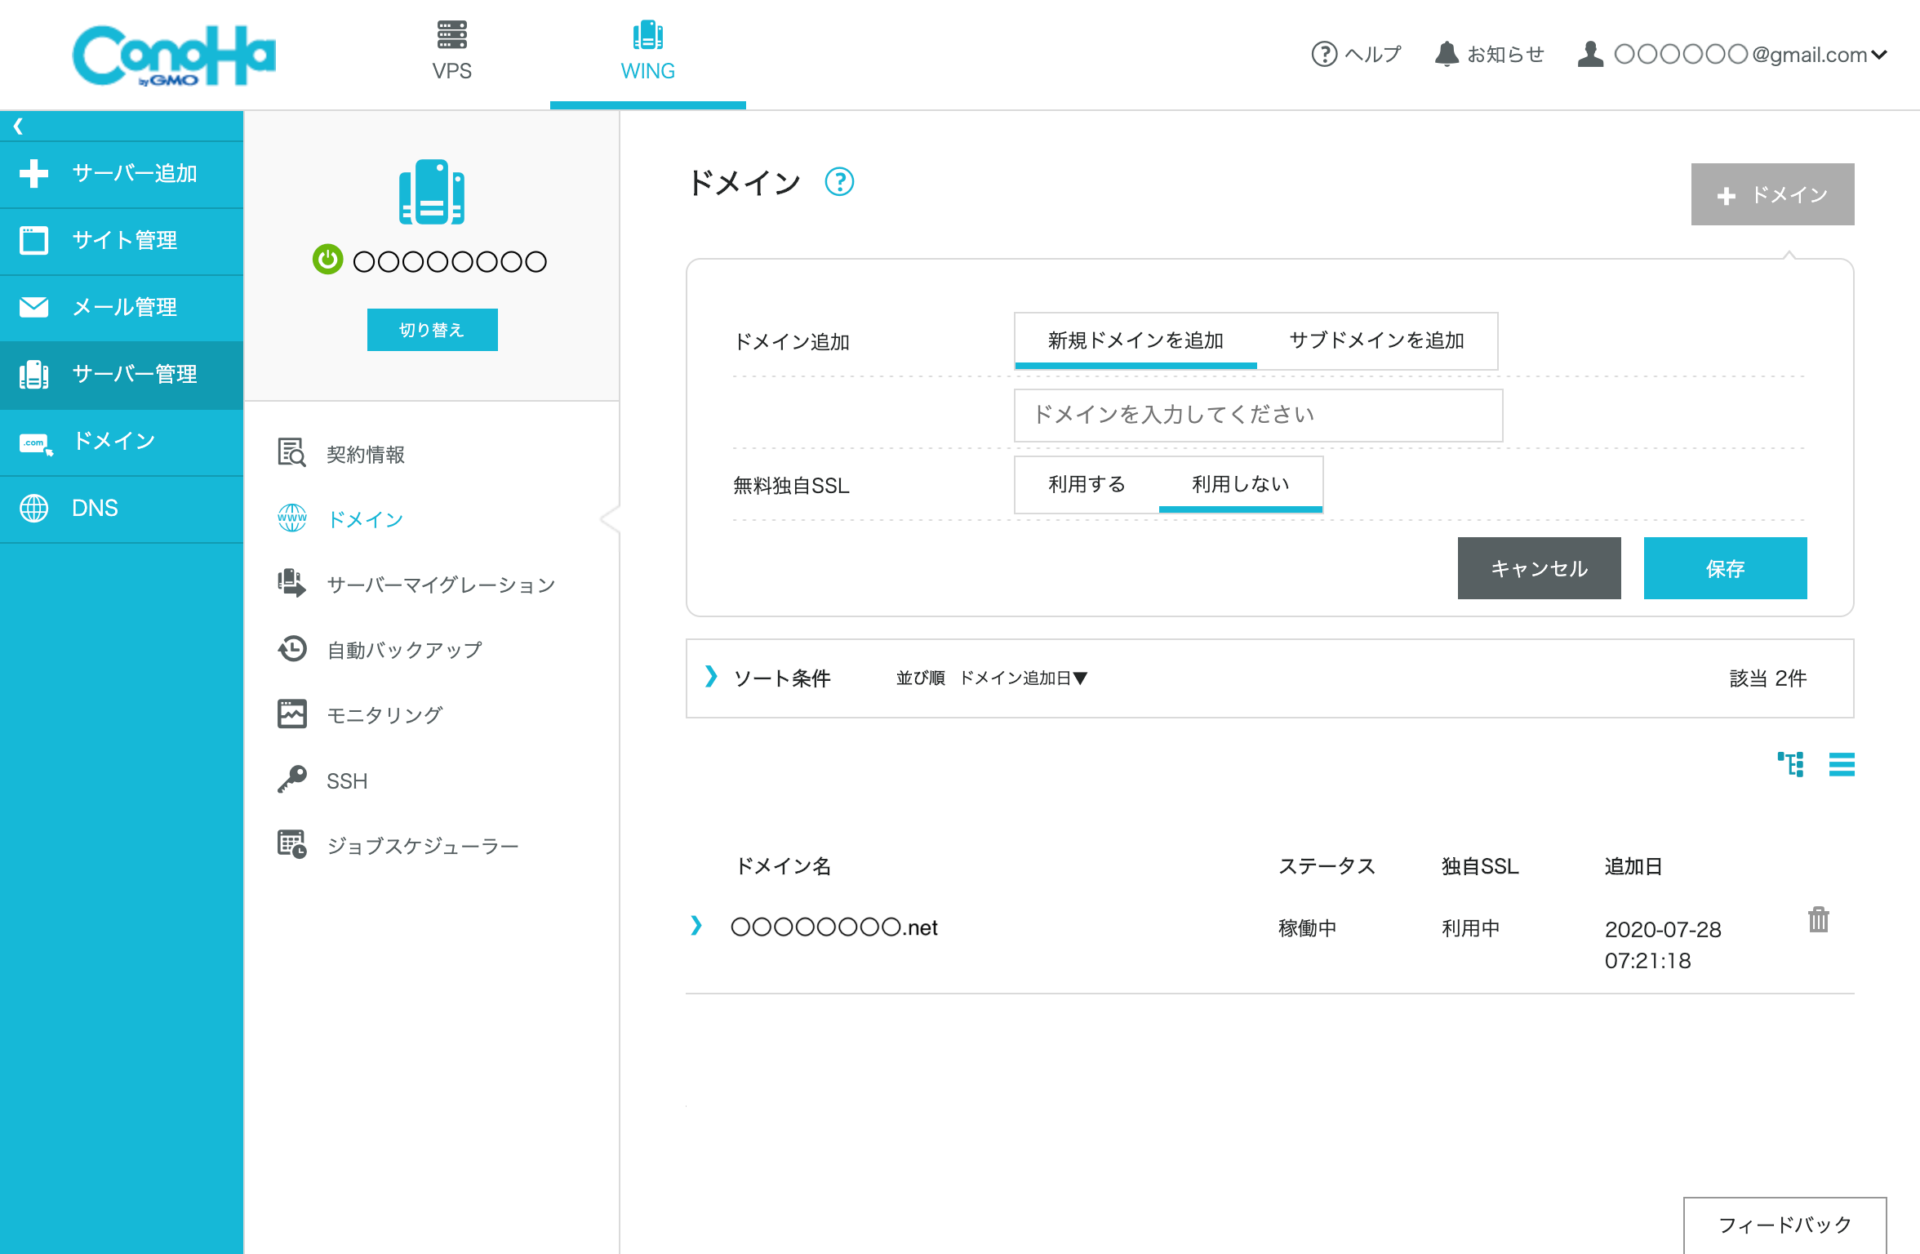
Task: Open the SSH key settings
Action: tap(346, 781)
